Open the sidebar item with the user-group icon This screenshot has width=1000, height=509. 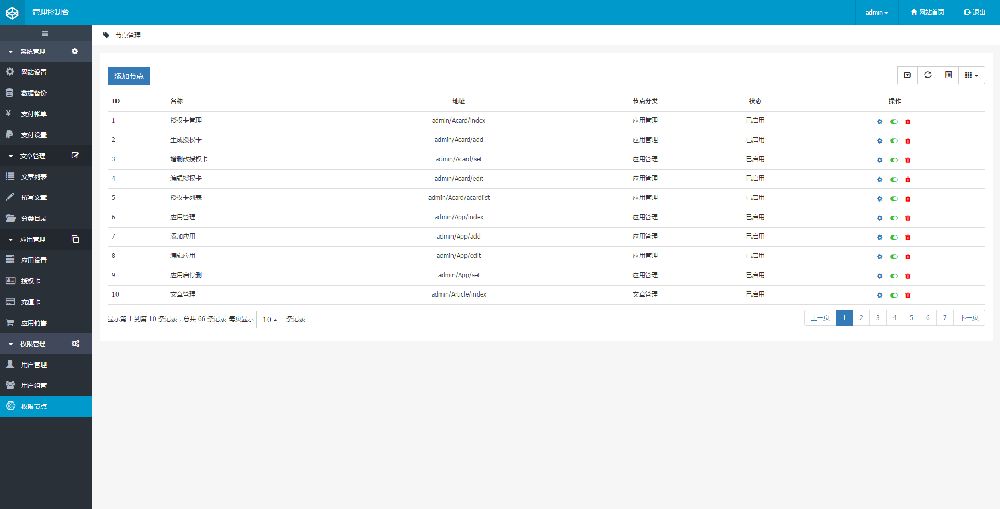point(46,385)
